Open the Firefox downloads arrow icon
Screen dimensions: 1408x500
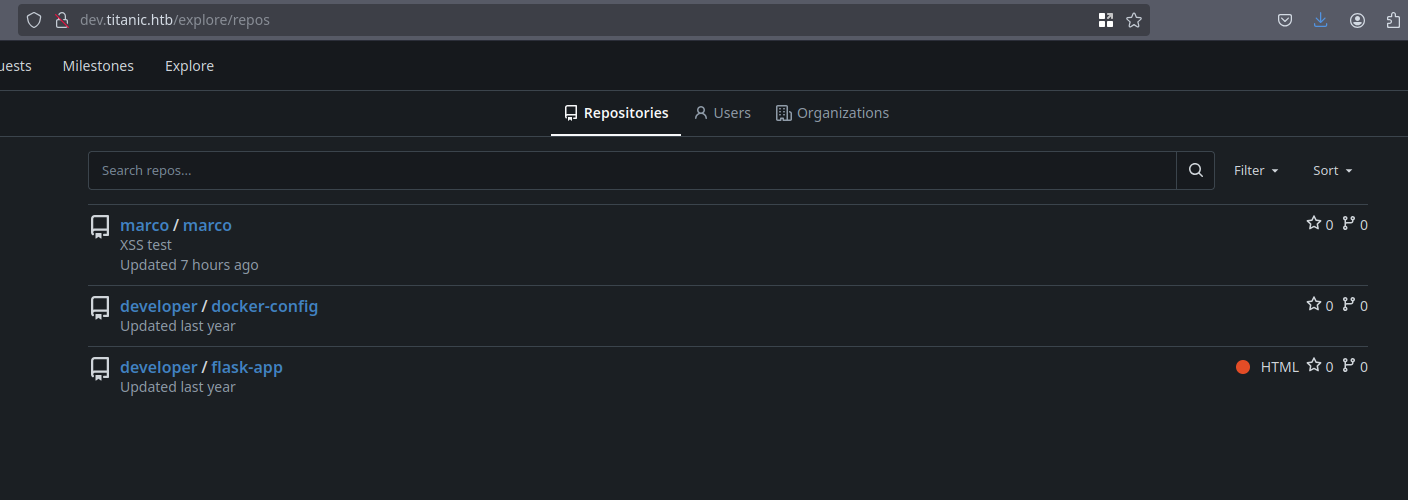pyautogui.click(x=1320, y=20)
